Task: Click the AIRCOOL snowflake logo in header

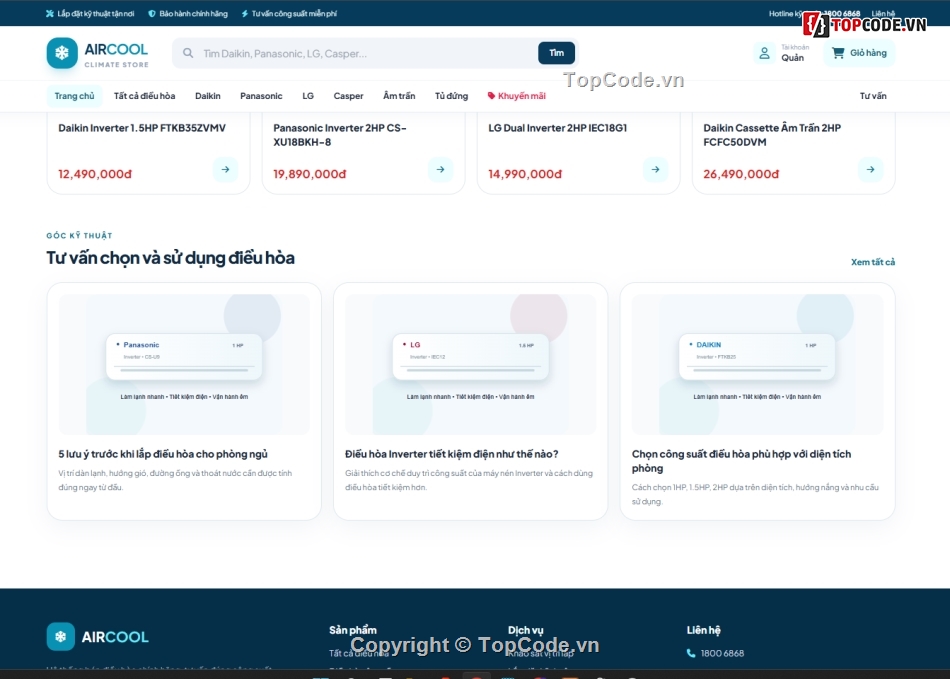Action: click(x=62, y=53)
